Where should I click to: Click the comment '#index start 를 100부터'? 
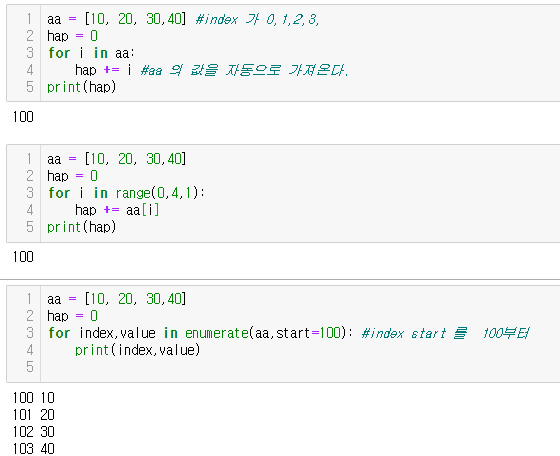click(446, 333)
